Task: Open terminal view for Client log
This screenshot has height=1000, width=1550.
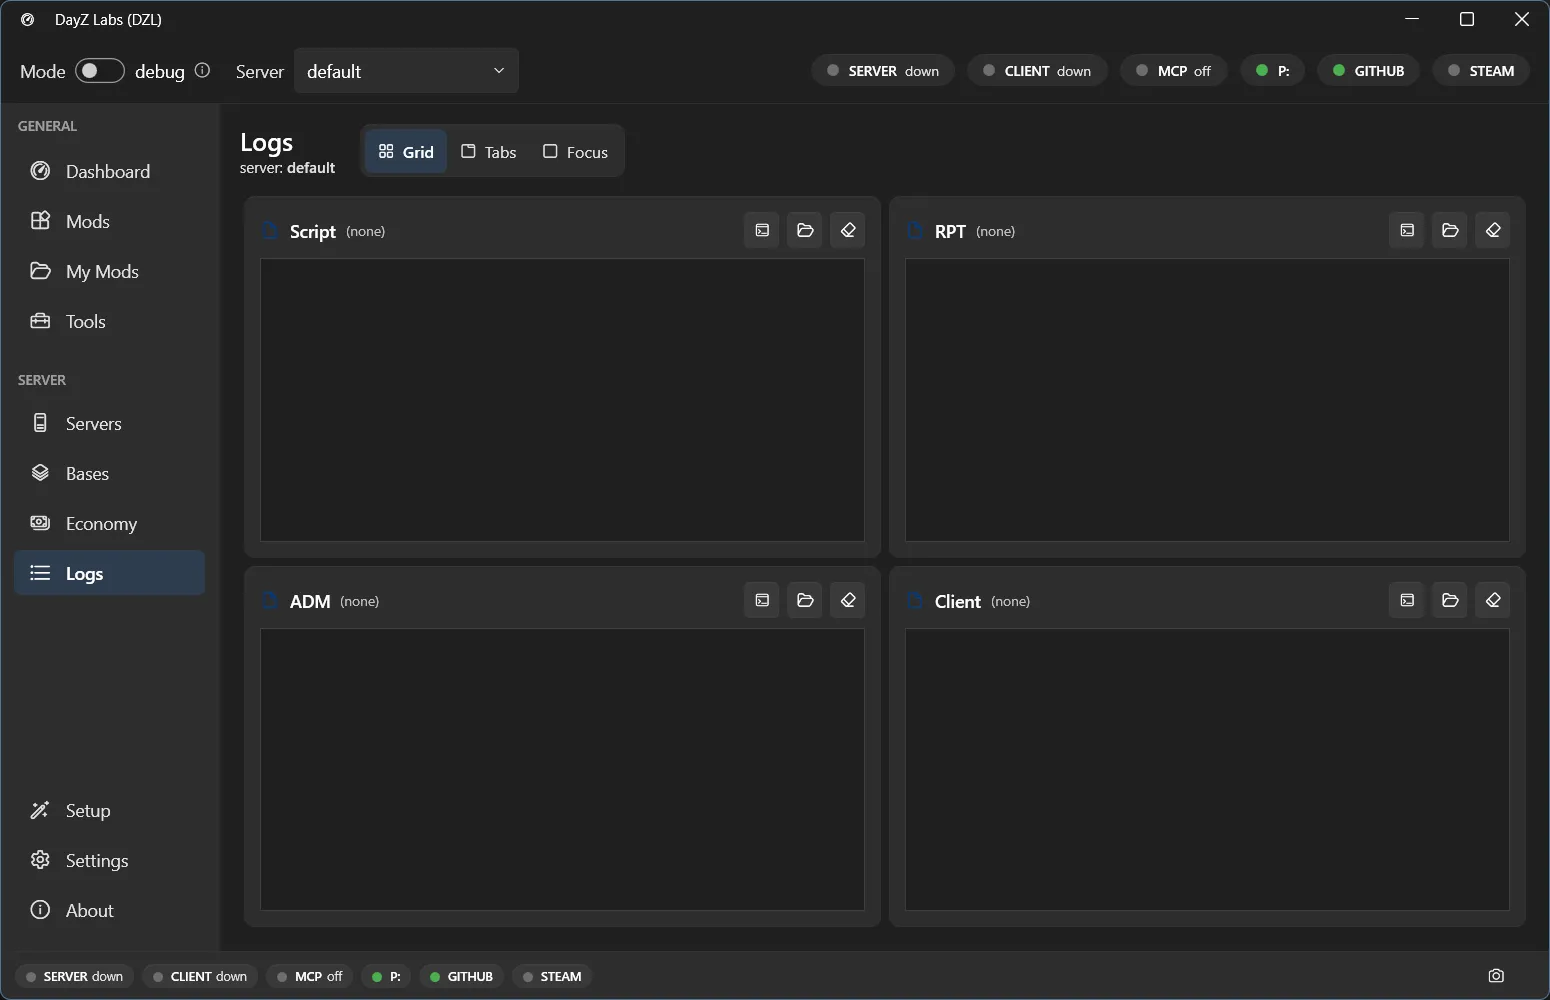Action: click(x=1407, y=601)
